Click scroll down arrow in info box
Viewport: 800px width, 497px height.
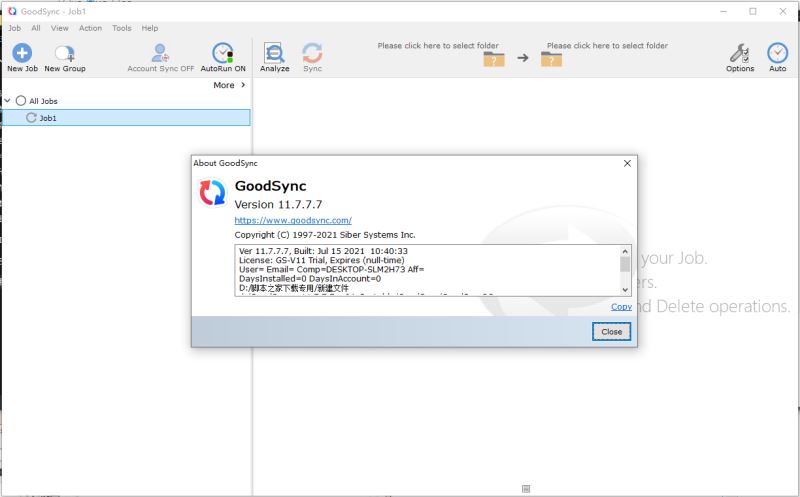coord(625,290)
